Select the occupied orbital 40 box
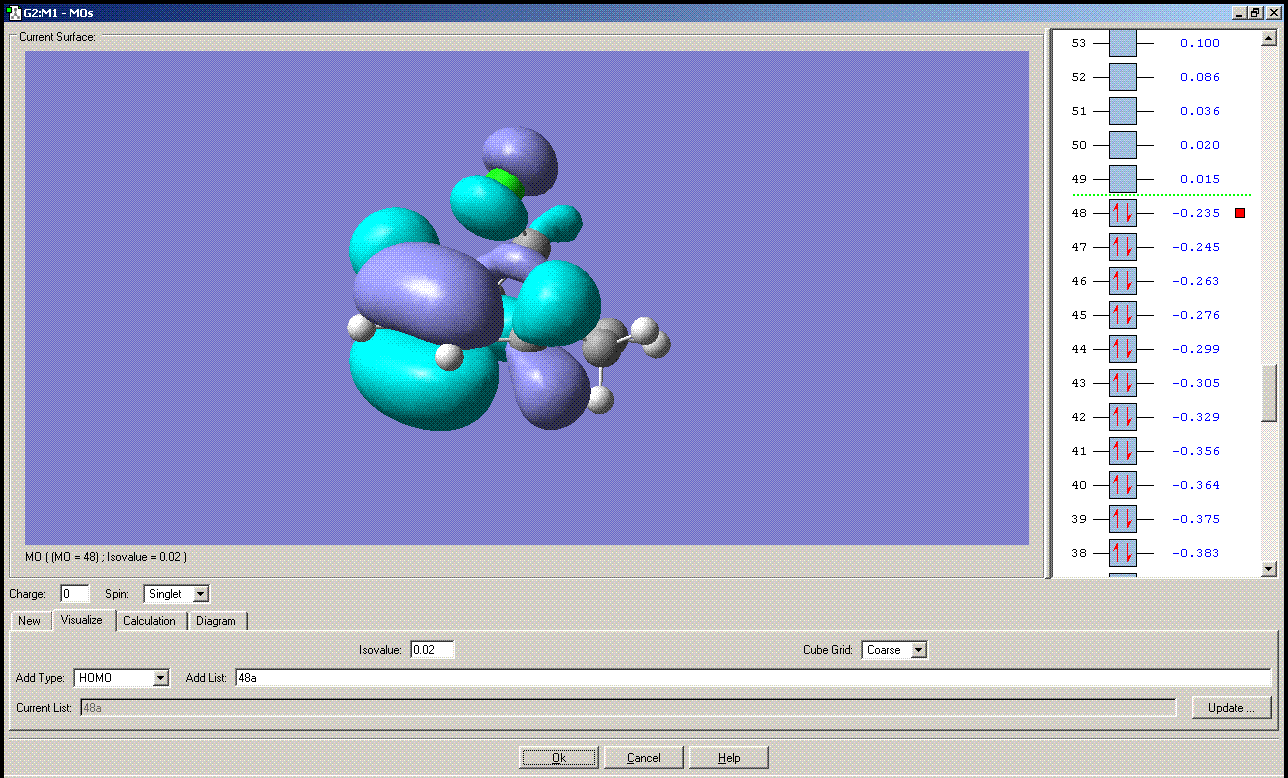Screen dimensions: 1288x778 (x=1123, y=485)
